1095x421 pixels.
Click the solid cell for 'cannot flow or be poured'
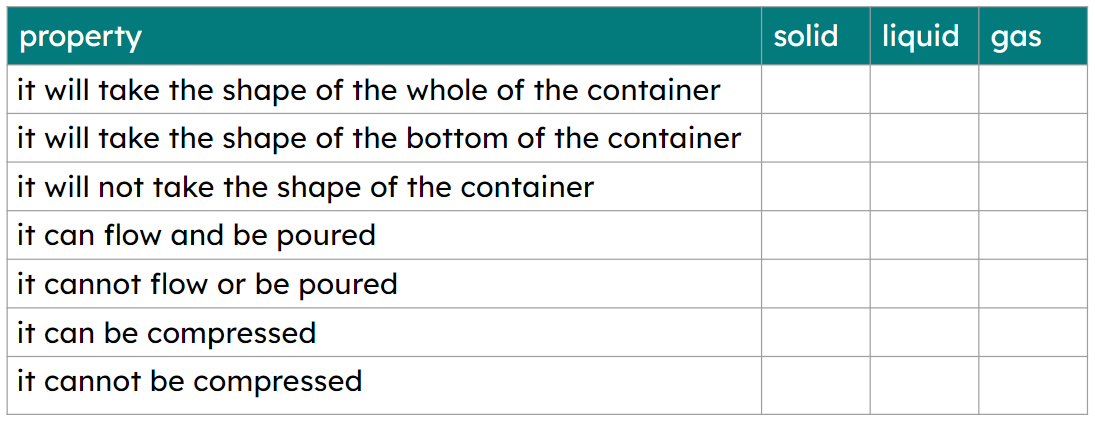(815, 284)
